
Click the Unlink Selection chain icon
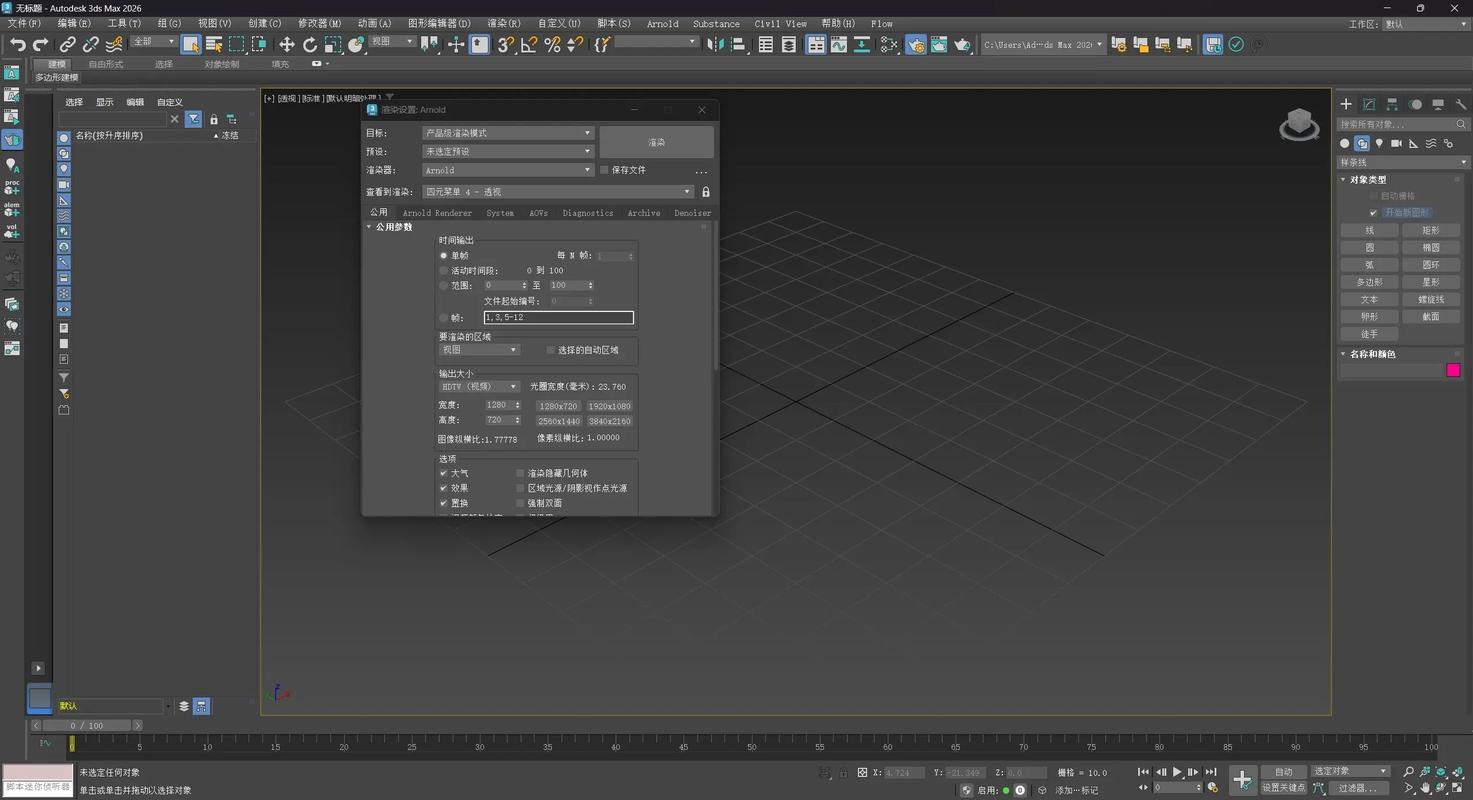[x=91, y=44]
